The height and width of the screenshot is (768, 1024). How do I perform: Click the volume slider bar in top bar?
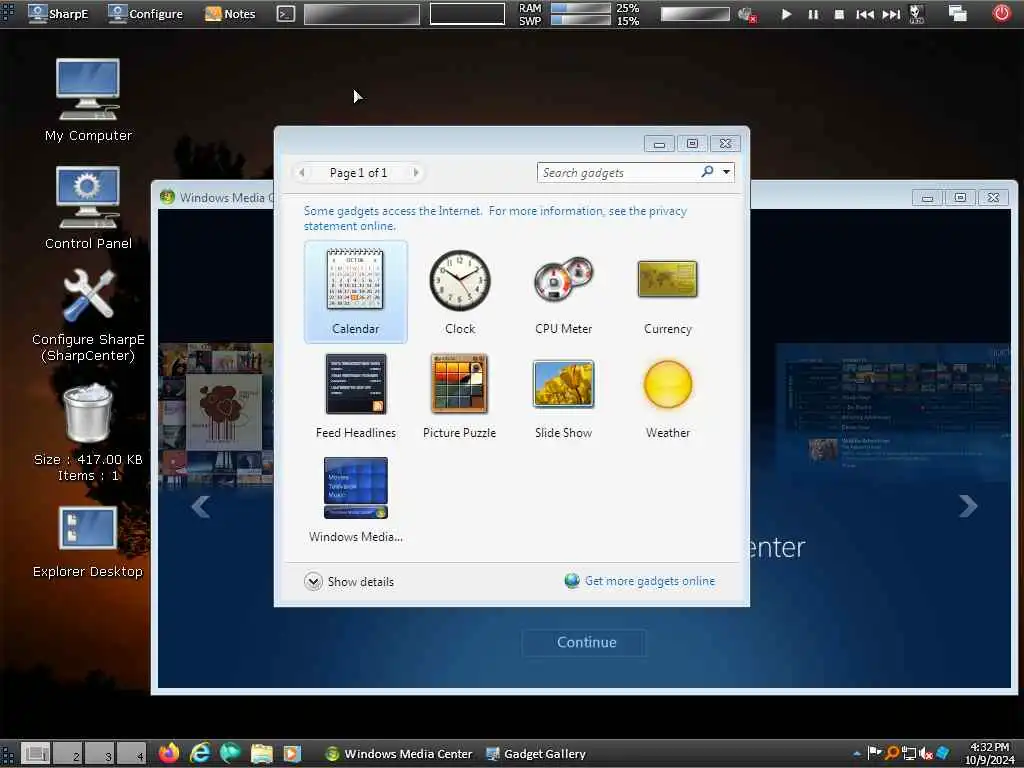tap(696, 14)
